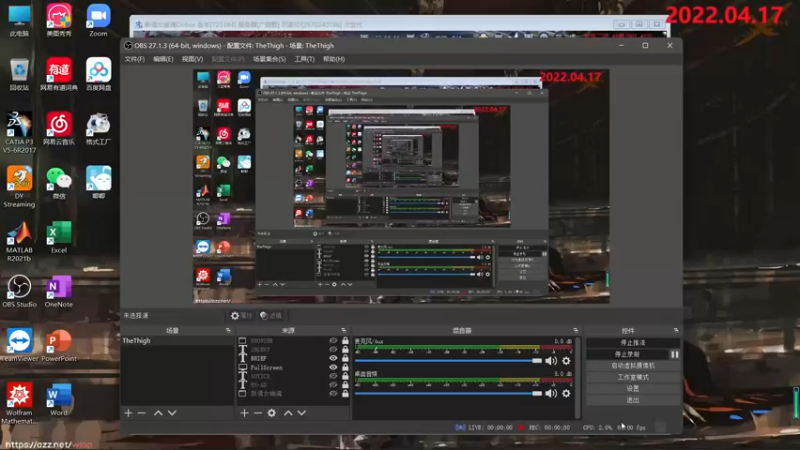Pop out the Sources (来源) dock panel
The image size is (800, 450).
(x=343, y=331)
